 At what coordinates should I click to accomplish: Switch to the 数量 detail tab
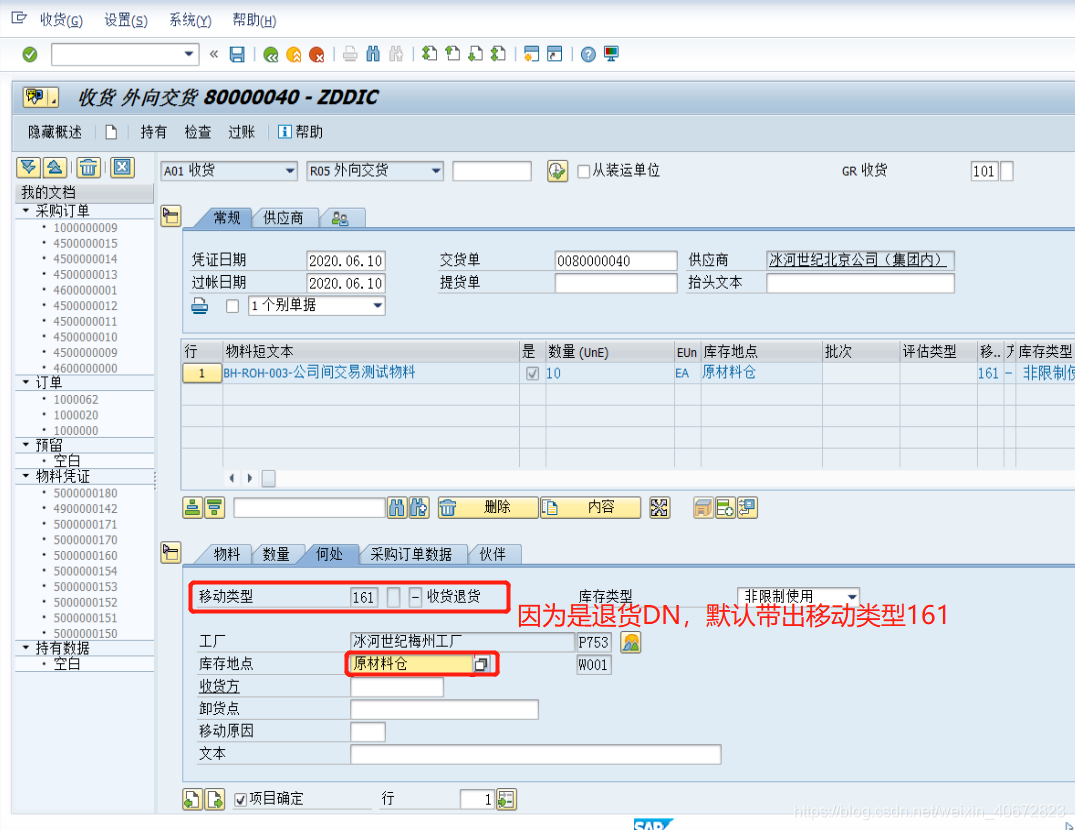click(276, 554)
